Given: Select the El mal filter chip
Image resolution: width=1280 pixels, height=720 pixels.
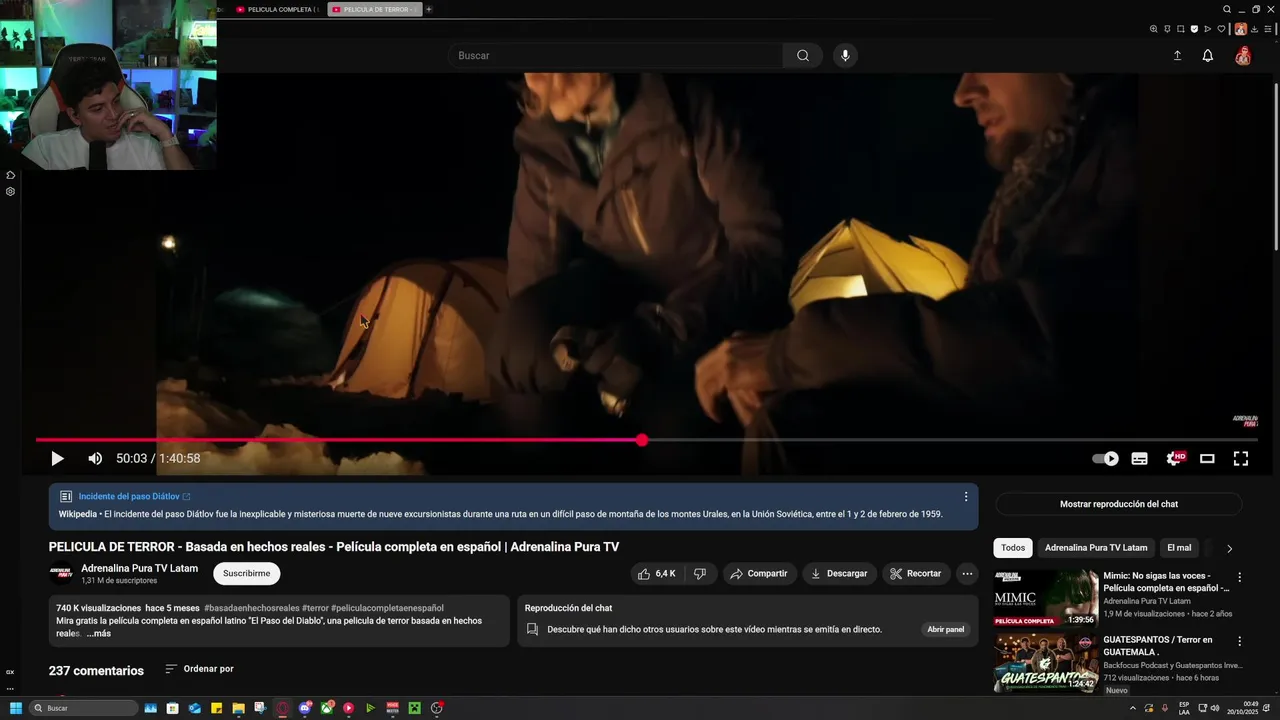Looking at the screenshot, I should (x=1179, y=548).
